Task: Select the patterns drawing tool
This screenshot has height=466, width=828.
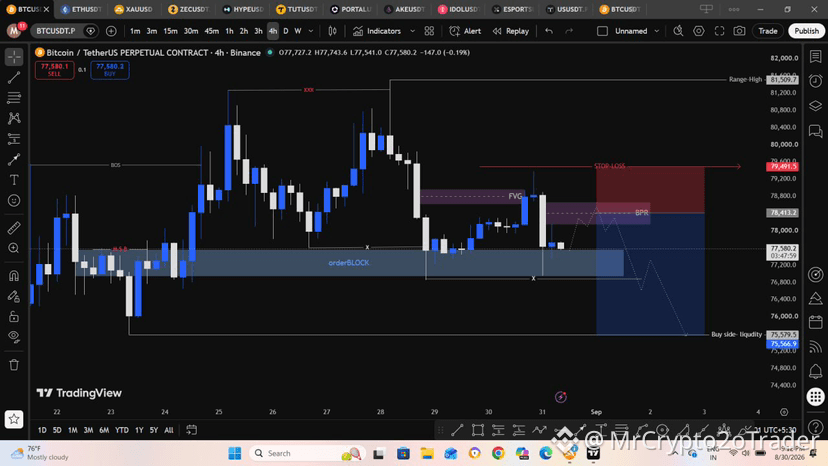Action: [14, 118]
